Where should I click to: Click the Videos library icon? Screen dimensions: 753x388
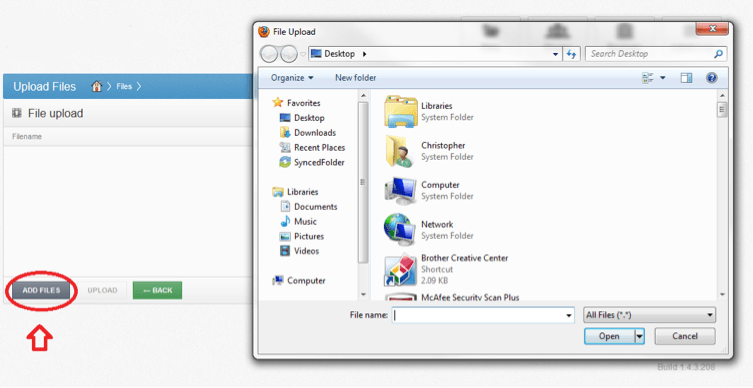click(285, 251)
